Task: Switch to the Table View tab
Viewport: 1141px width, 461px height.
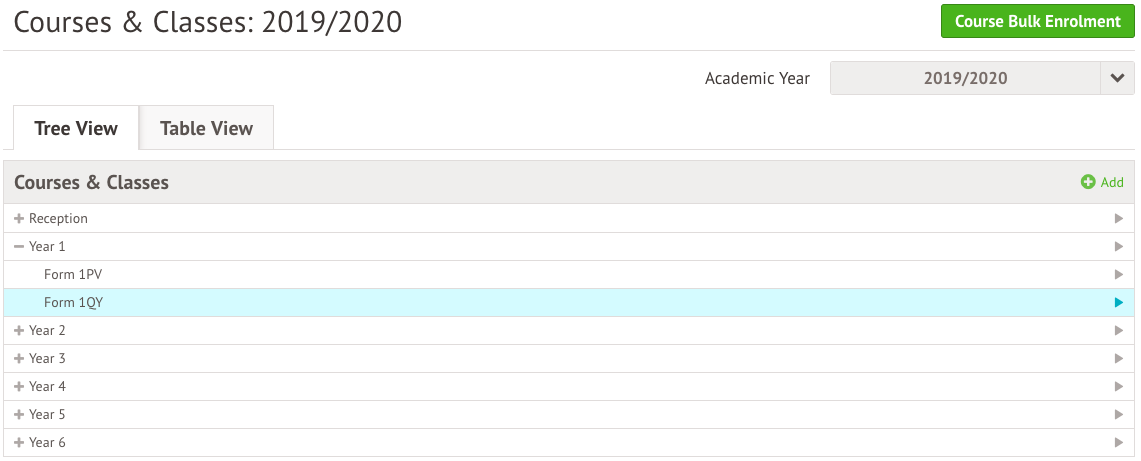Action: click(207, 128)
